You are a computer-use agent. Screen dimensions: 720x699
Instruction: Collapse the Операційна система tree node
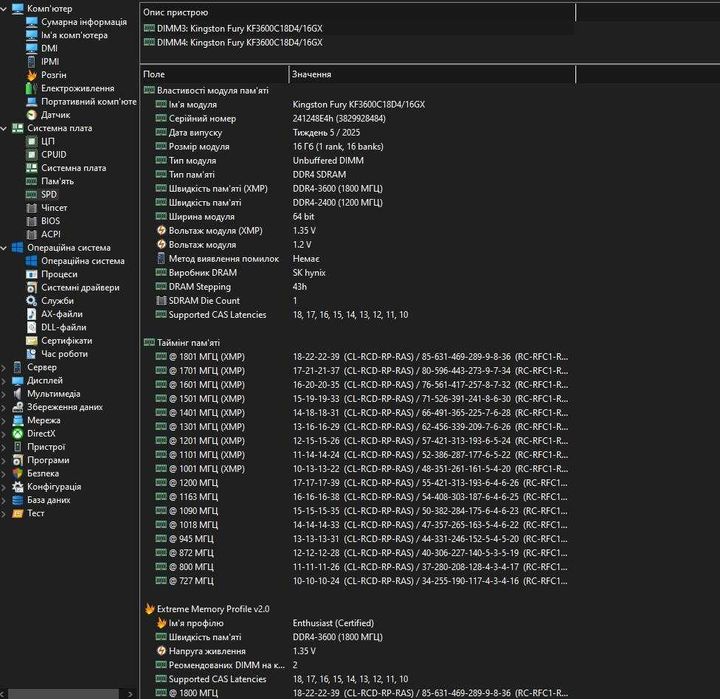(4, 248)
